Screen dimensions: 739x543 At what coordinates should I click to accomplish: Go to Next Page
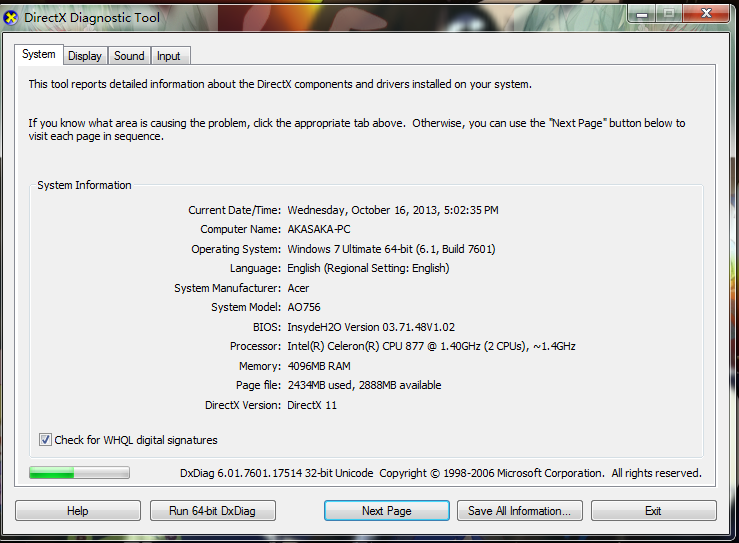(386, 510)
